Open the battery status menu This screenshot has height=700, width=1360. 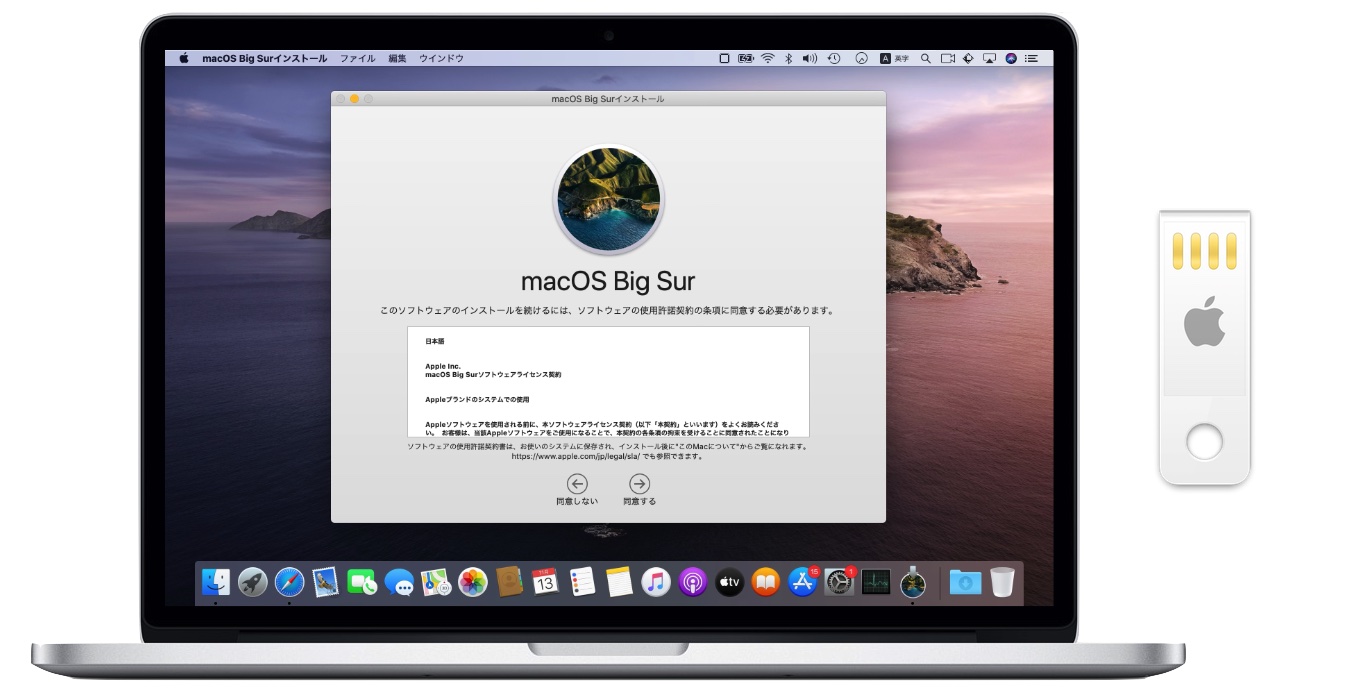pyautogui.click(x=745, y=57)
